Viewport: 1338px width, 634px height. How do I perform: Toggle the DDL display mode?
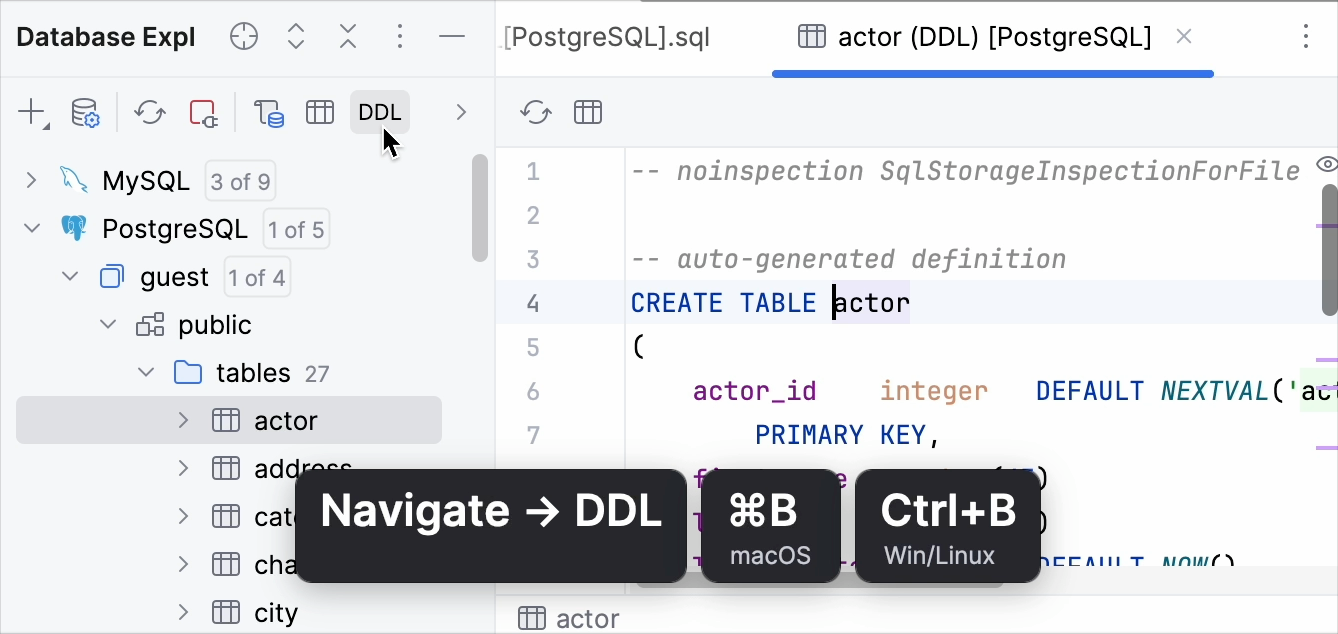pos(380,112)
